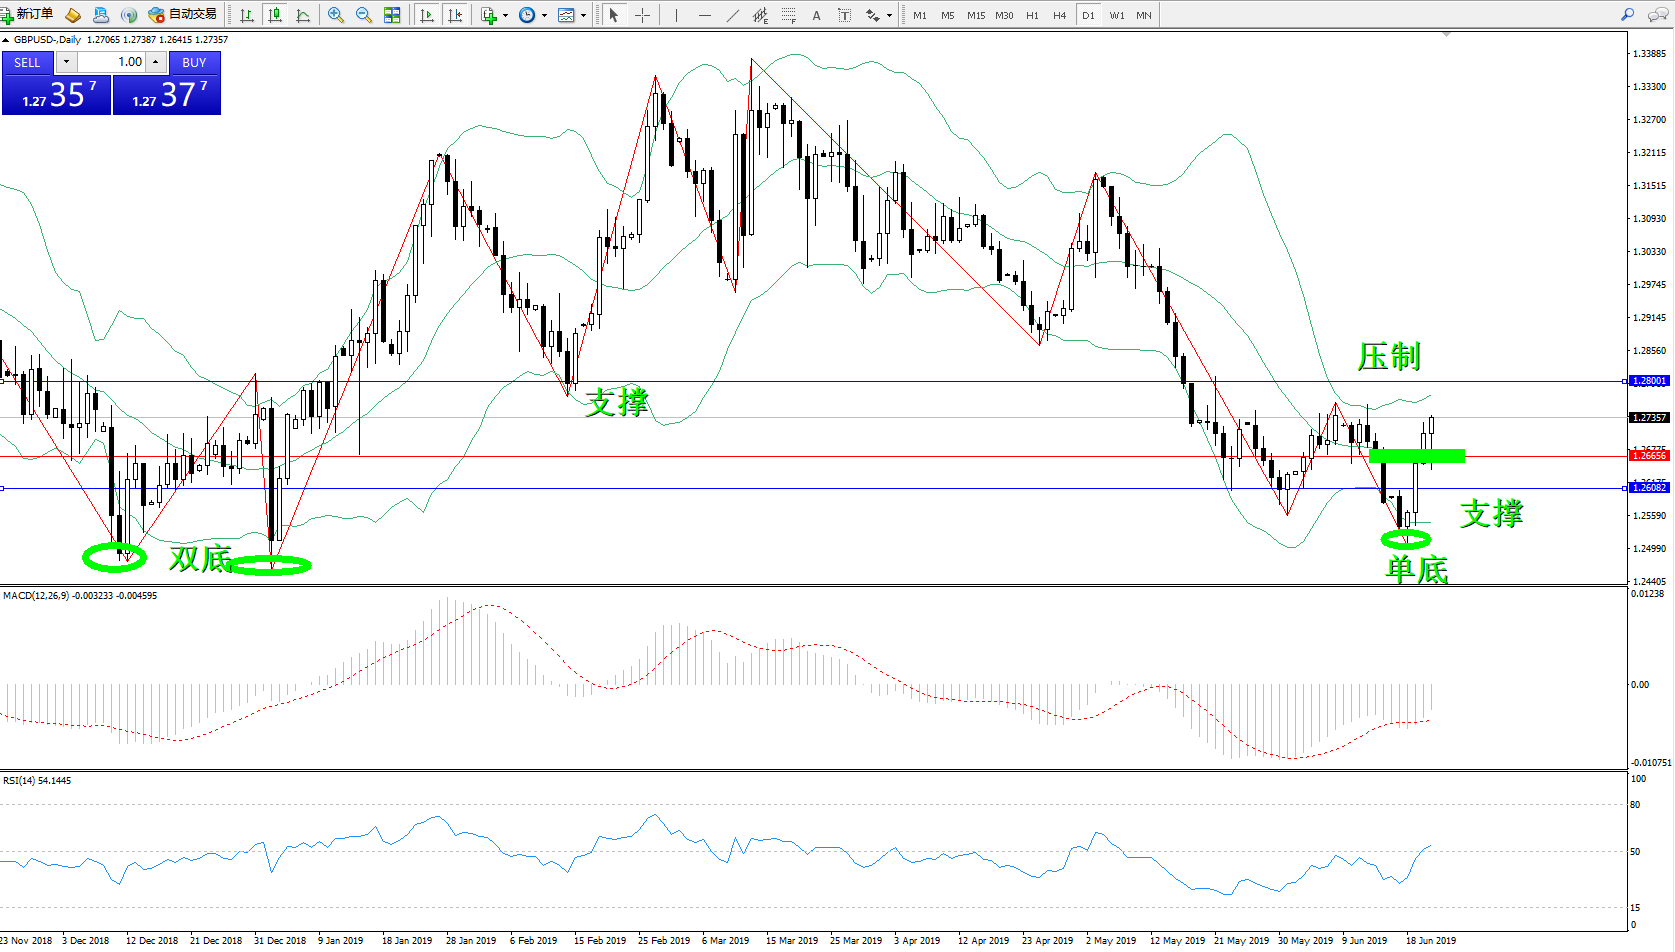This screenshot has height=952, width=1675.
Task: Expand Periods clock dropdown arrow
Action: click(x=544, y=15)
